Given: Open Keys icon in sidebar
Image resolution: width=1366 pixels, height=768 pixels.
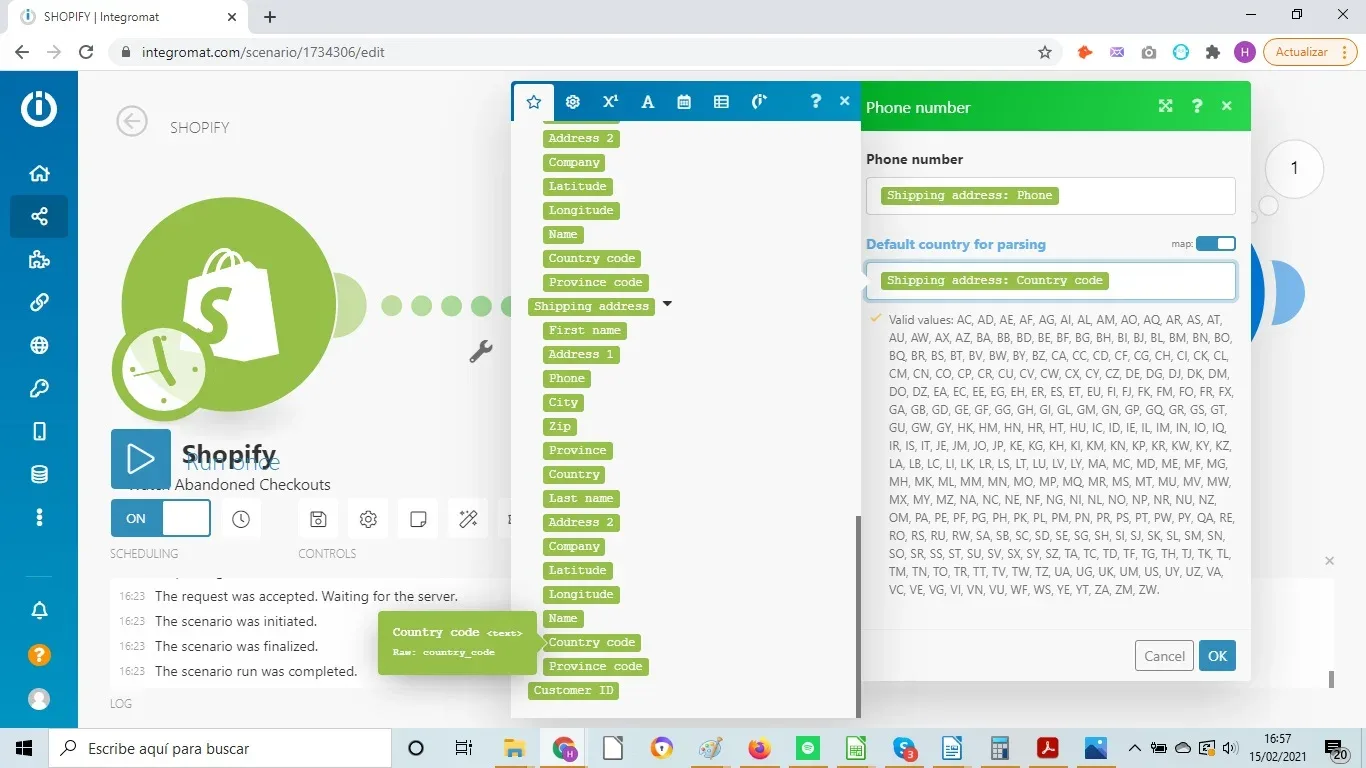Looking at the screenshot, I should click(39, 388).
